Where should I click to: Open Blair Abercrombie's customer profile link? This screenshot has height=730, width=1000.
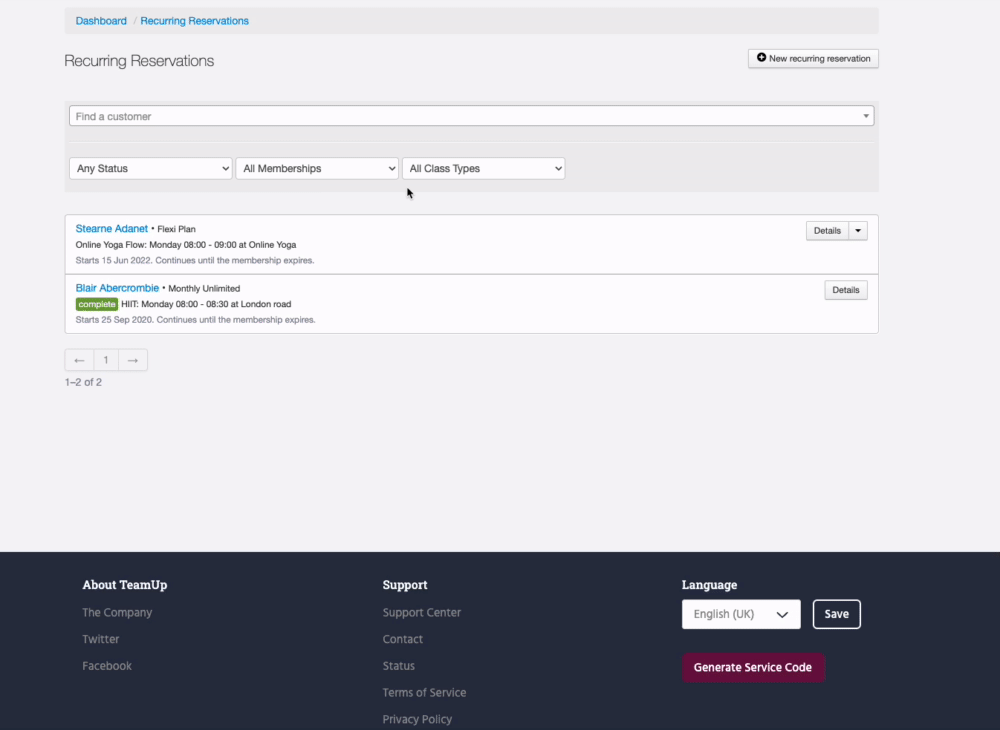click(117, 288)
